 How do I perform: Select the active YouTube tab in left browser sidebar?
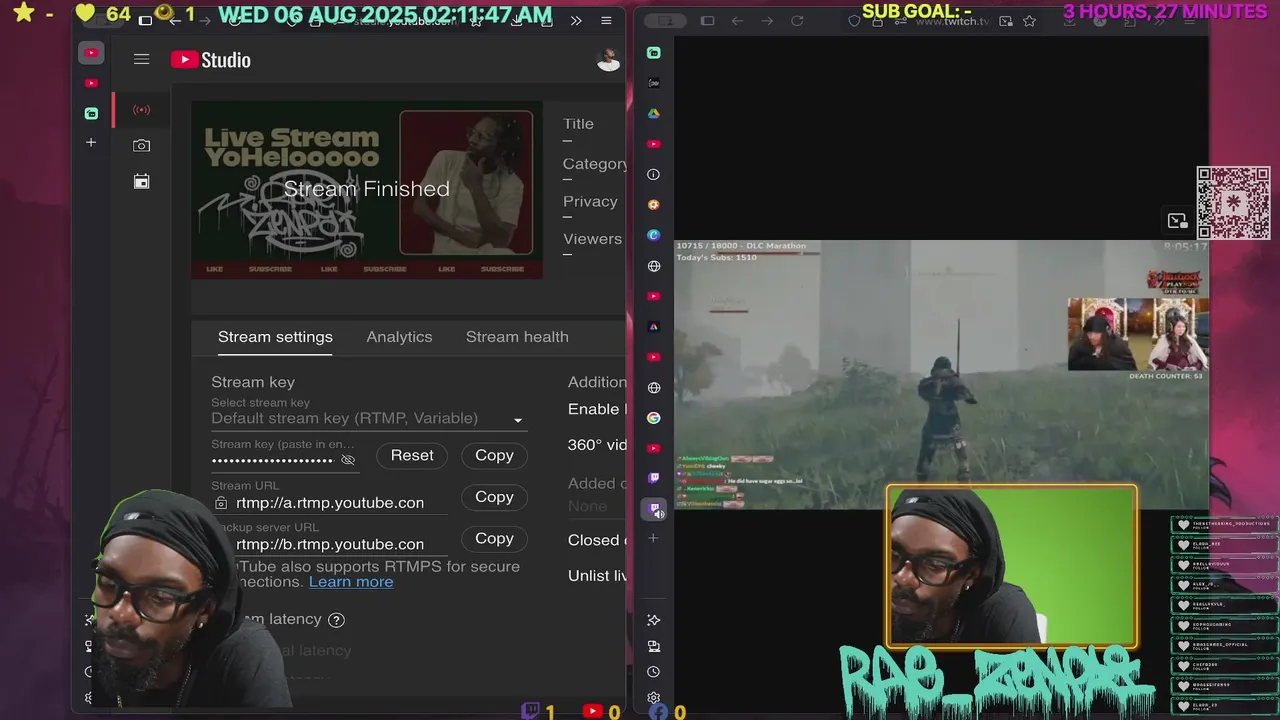point(91,53)
